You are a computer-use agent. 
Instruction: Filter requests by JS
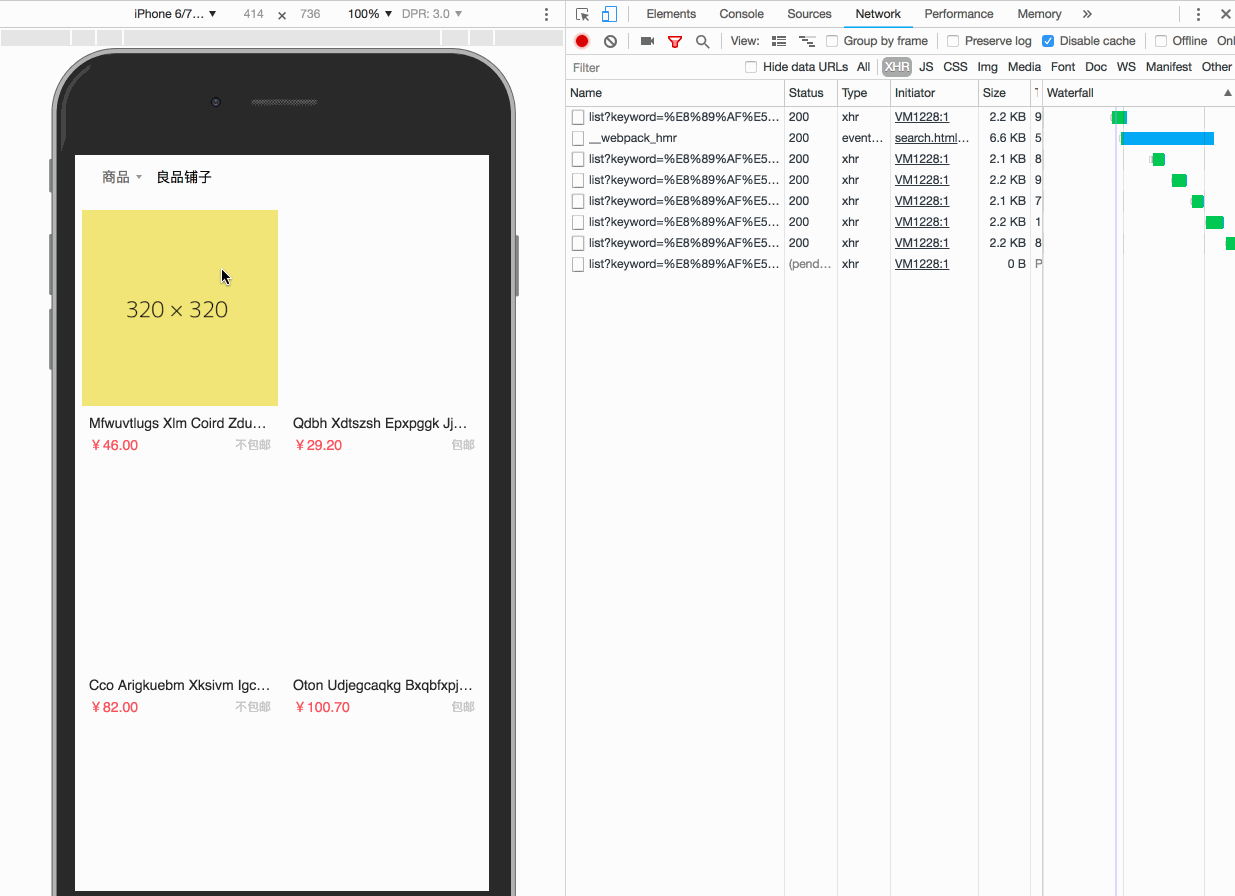[926, 67]
